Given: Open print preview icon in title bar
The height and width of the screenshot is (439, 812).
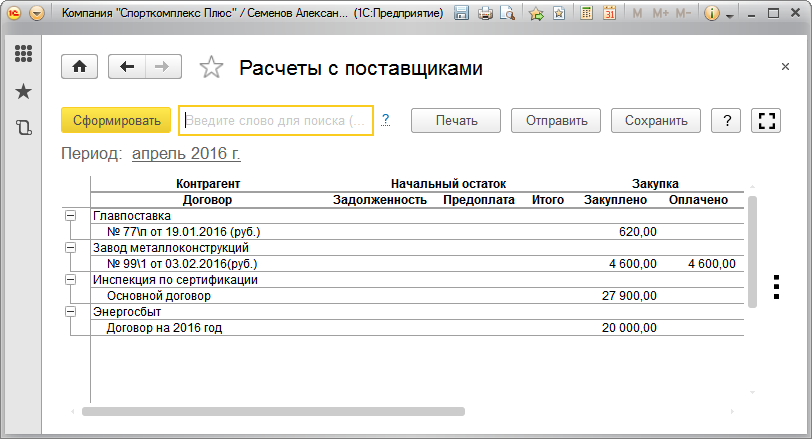Looking at the screenshot, I should point(507,13).
